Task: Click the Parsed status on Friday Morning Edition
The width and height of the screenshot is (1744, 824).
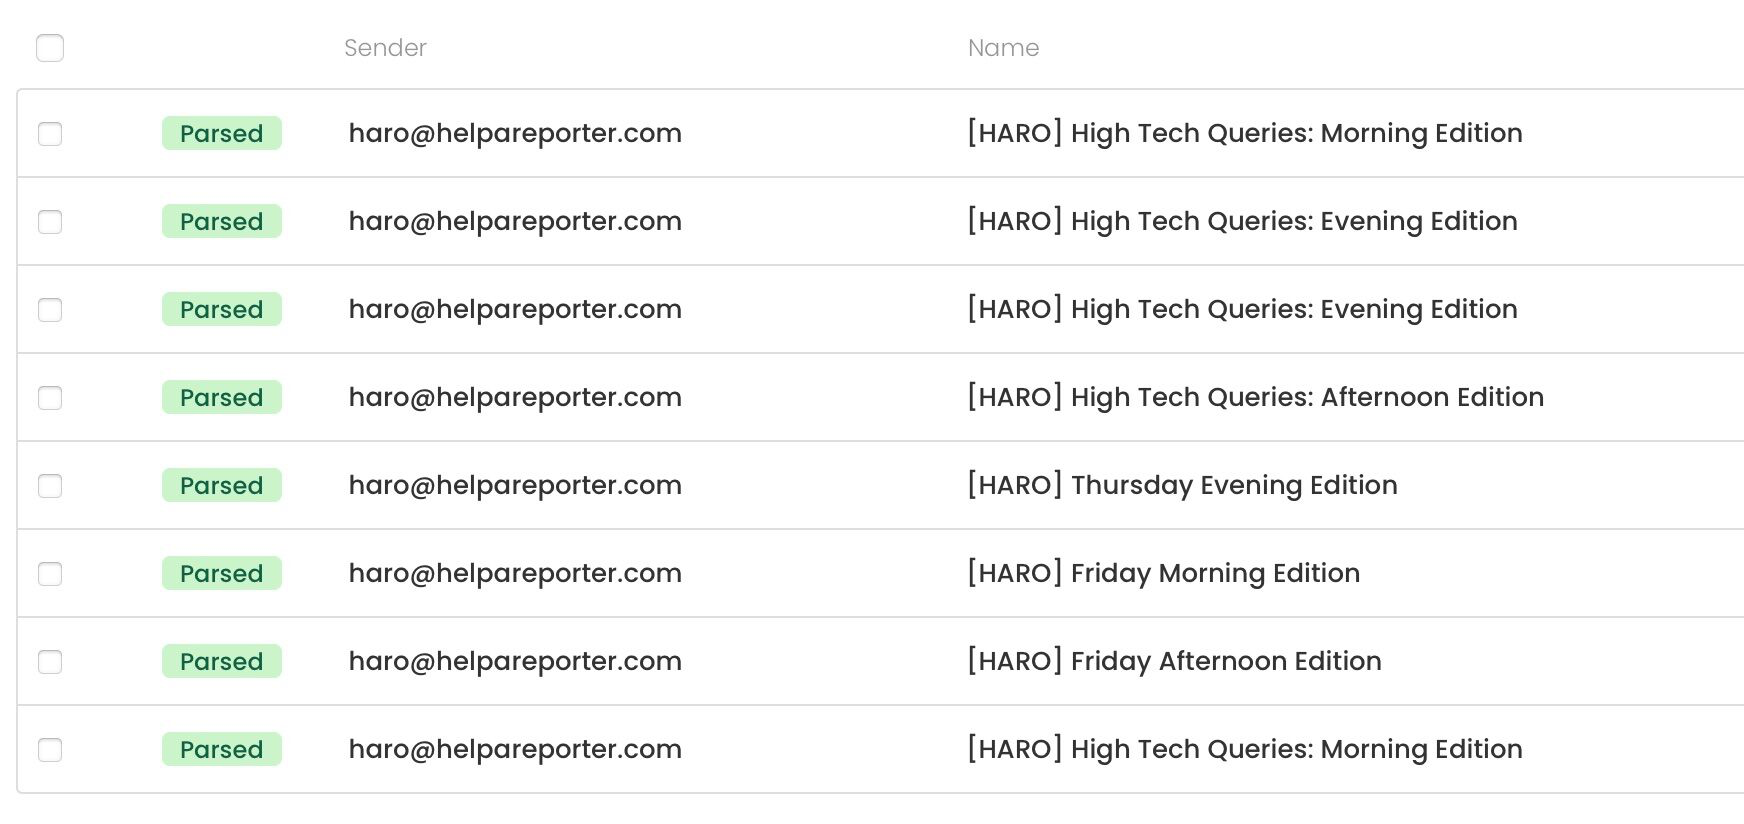Action: [222, 573]
